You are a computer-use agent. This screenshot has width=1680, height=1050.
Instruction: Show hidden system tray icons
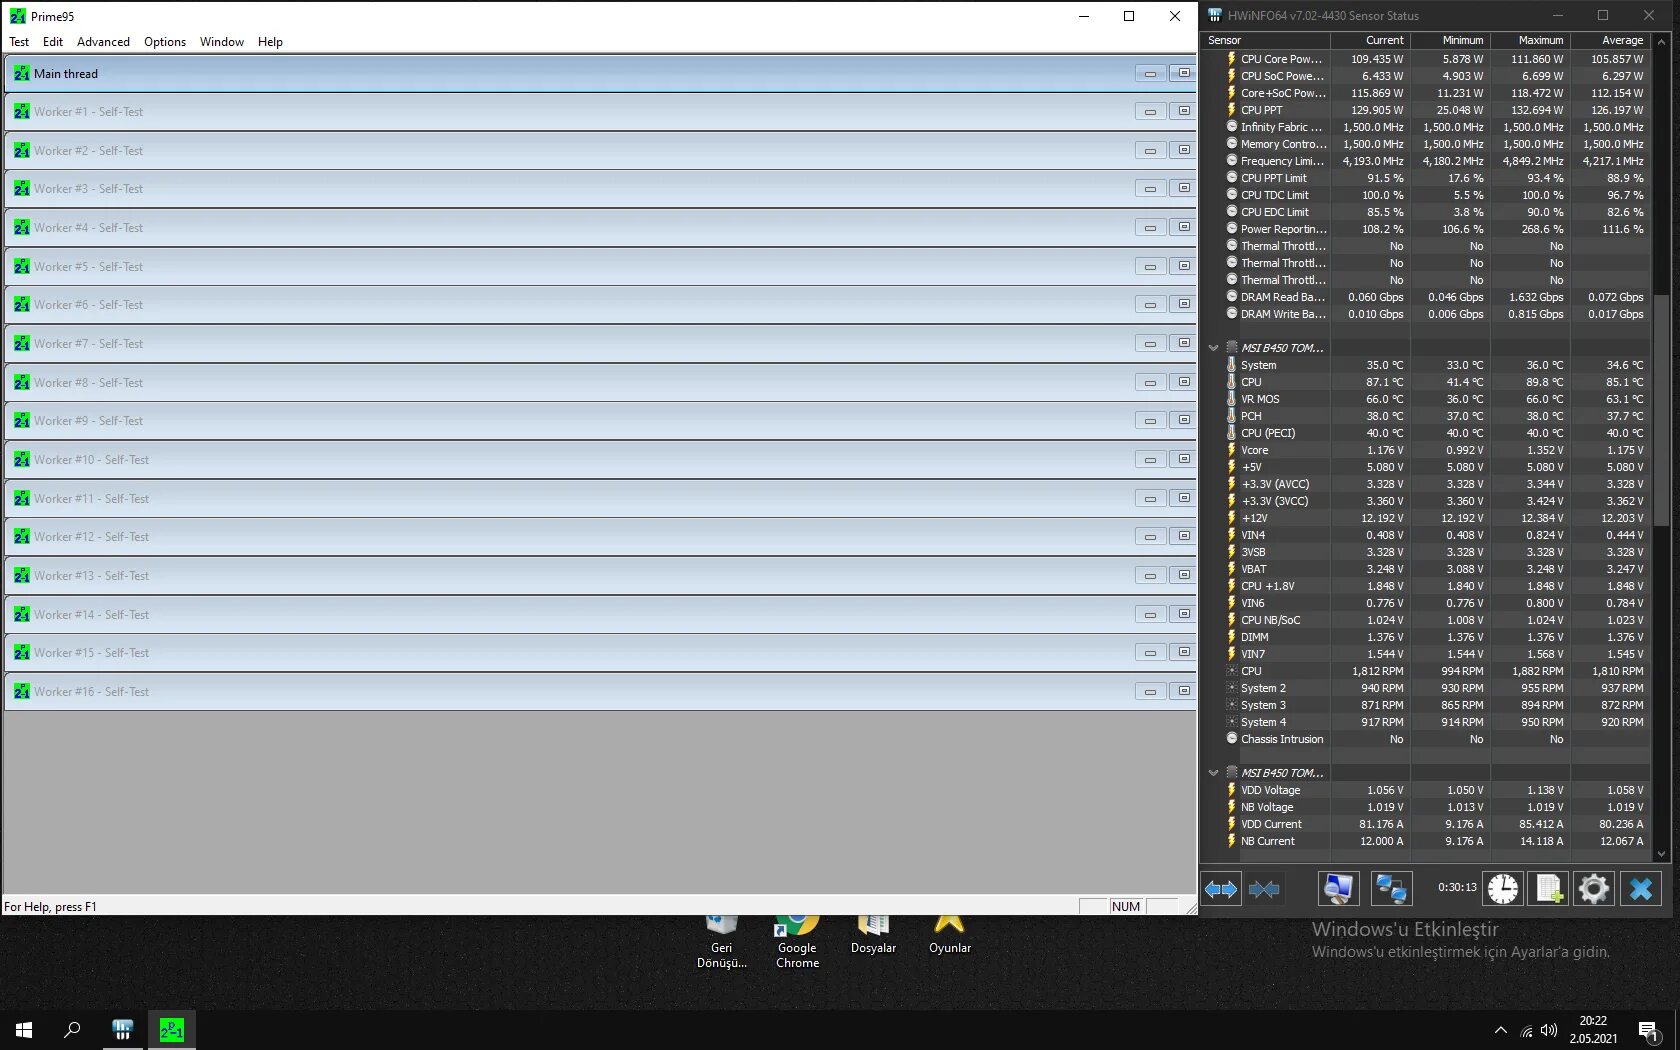[x=1500, y=1030]
